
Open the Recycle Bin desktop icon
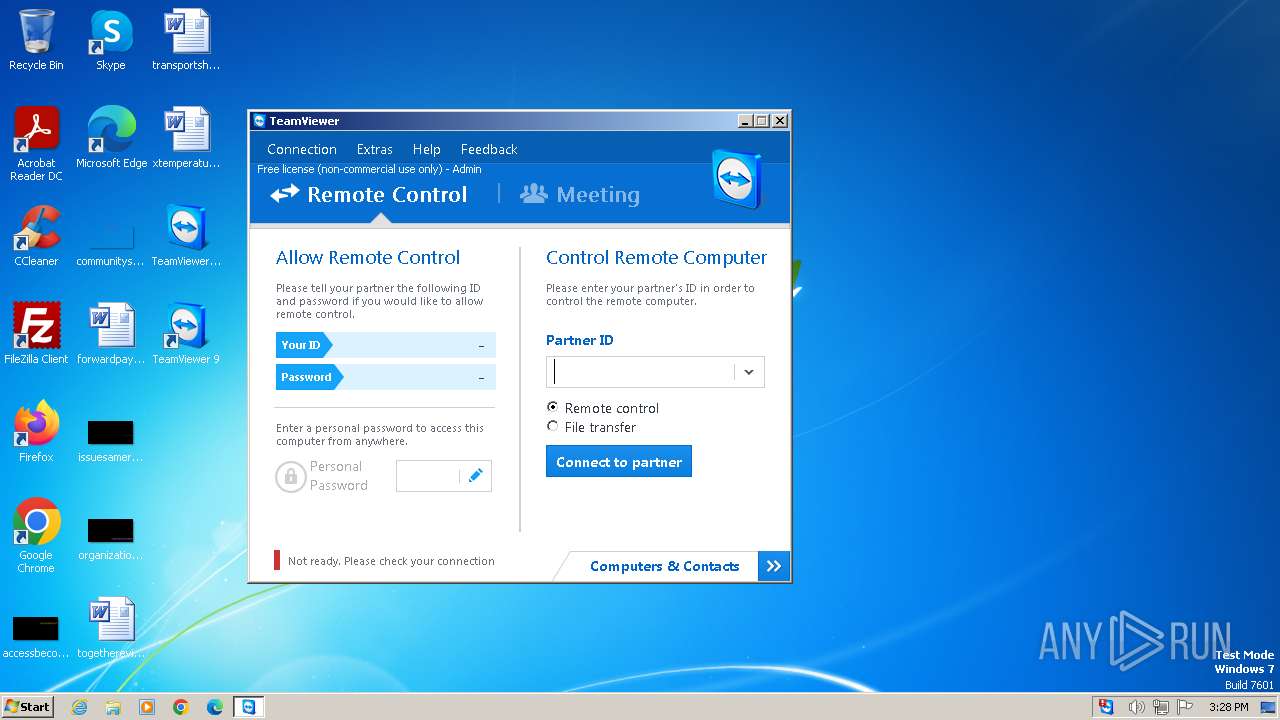tap(36, 40)
